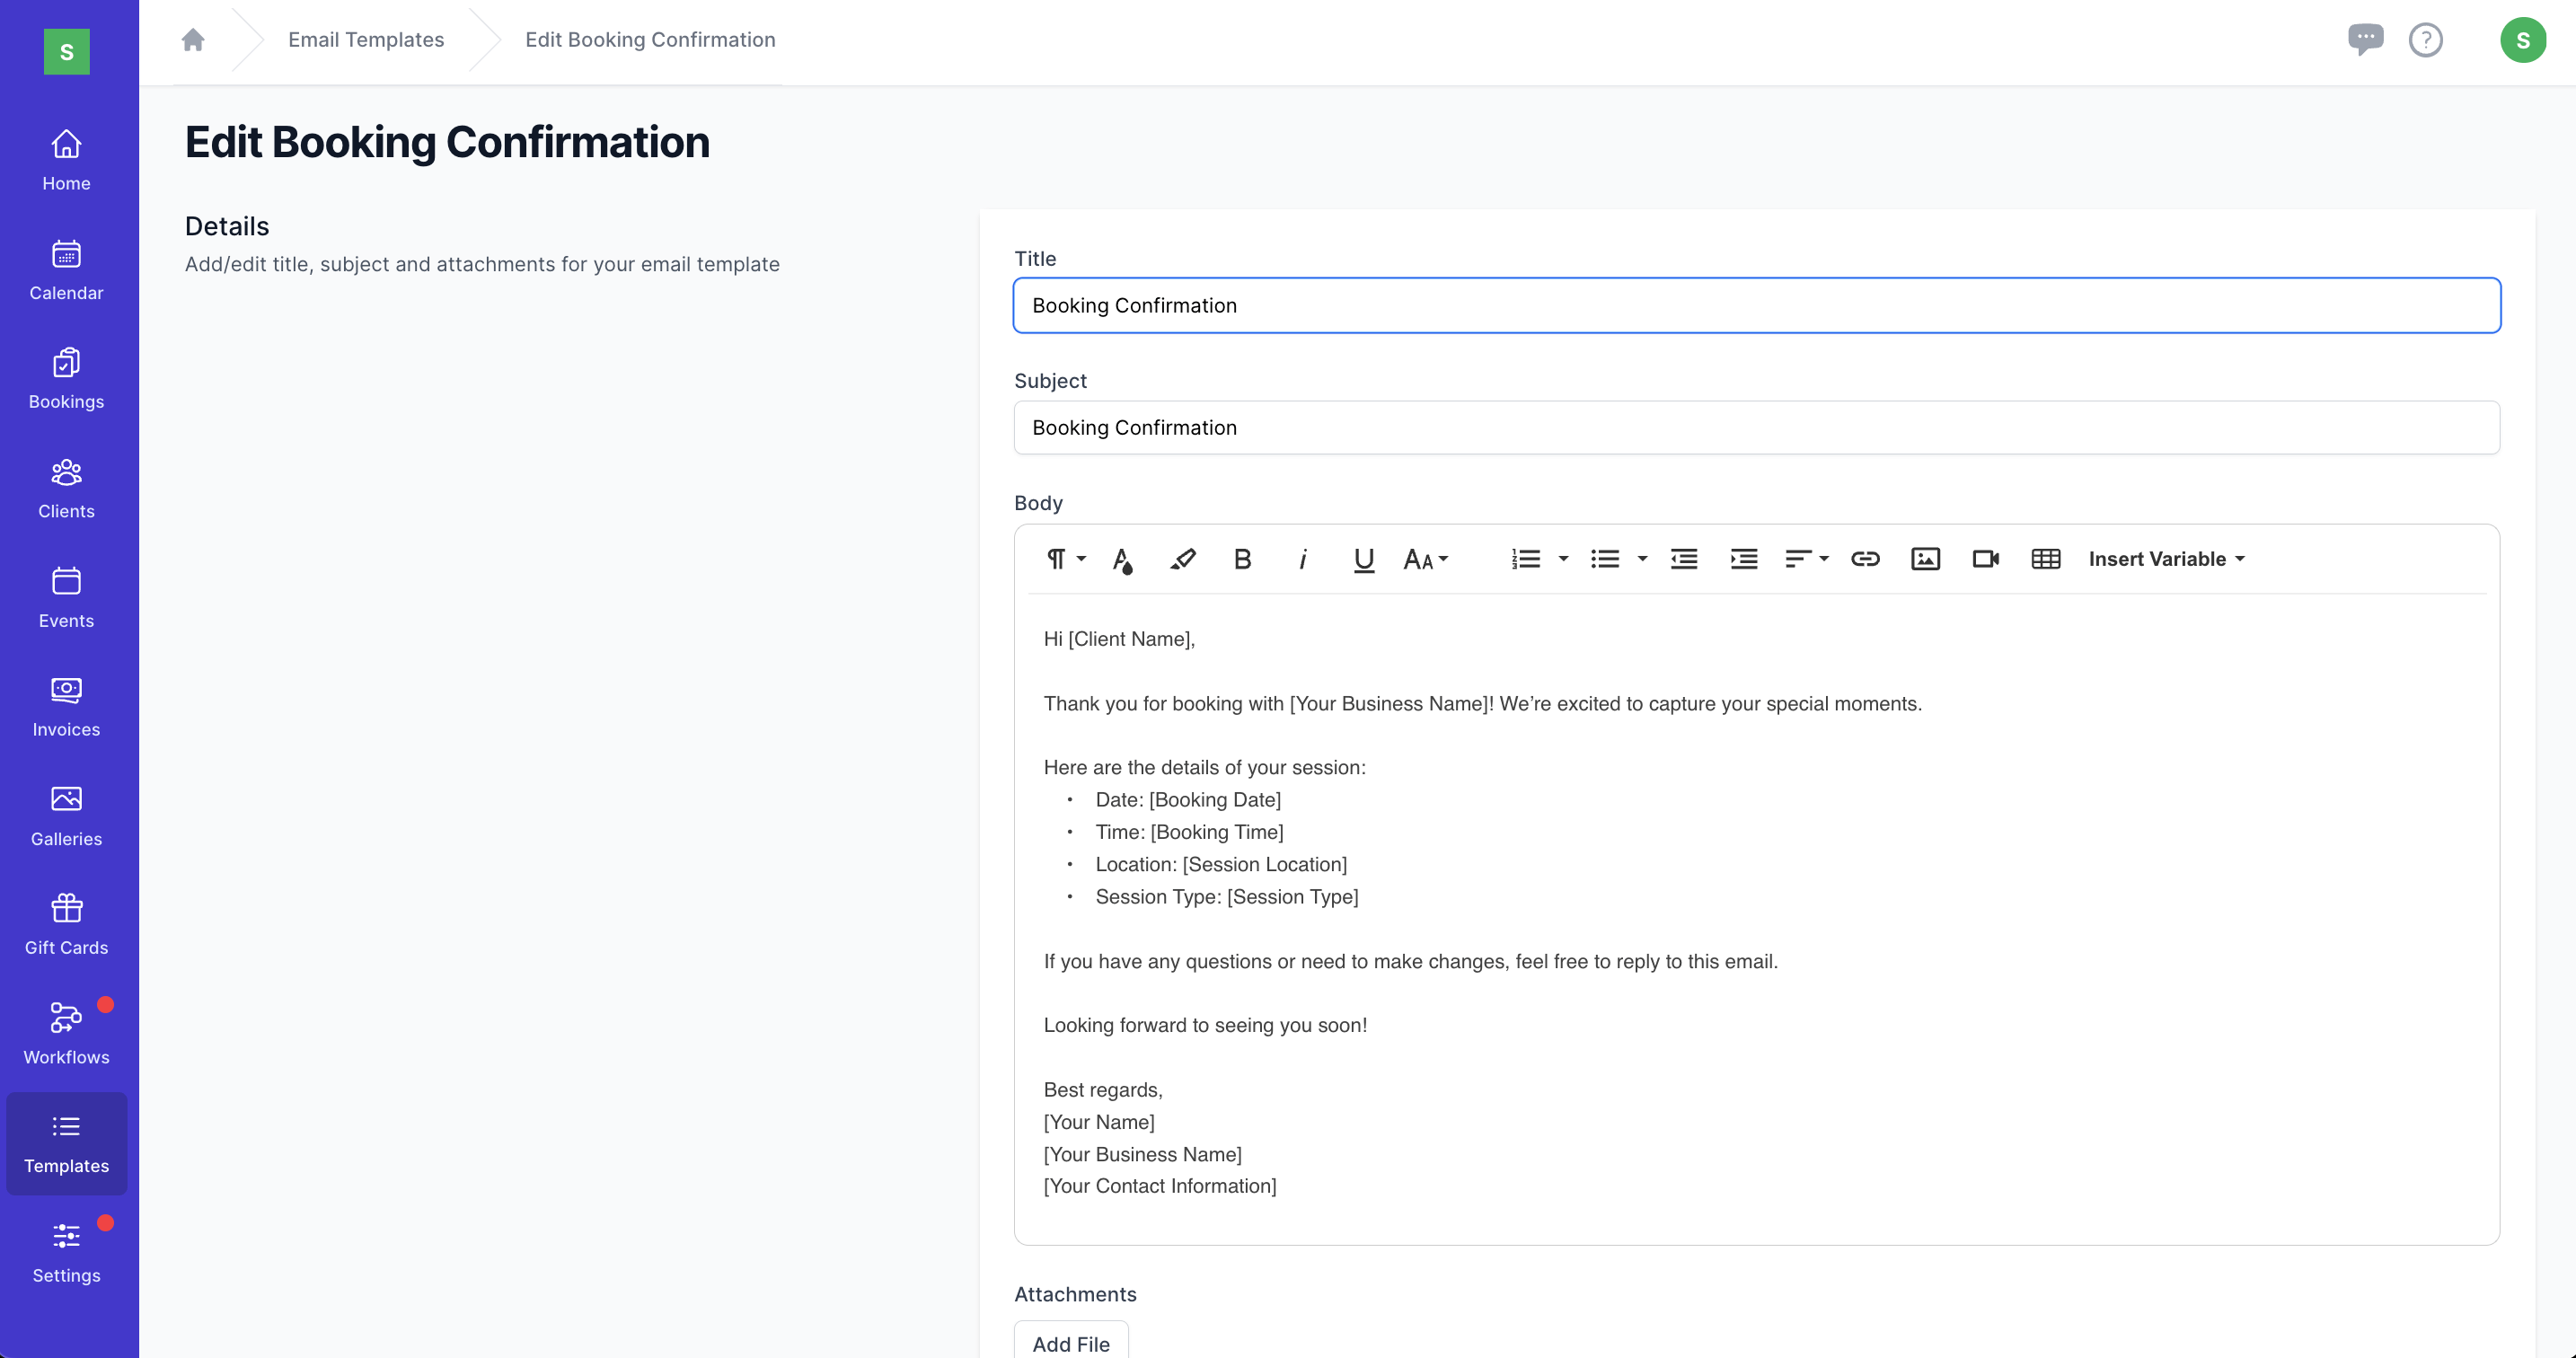Go to Bookings in sidebar
The image size is (2576, 1358).
(66, 379)
